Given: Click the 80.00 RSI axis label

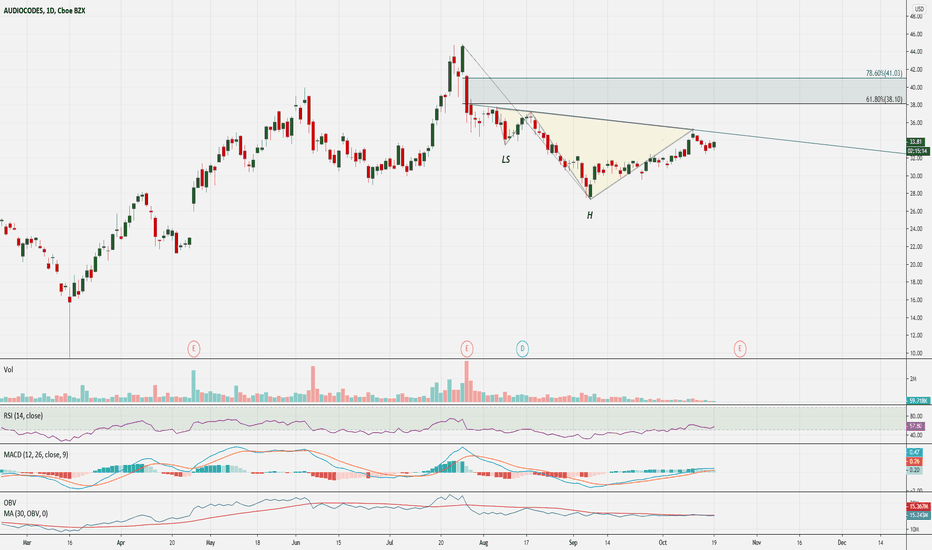Looking at the screenshot, I should coord(916,416).
